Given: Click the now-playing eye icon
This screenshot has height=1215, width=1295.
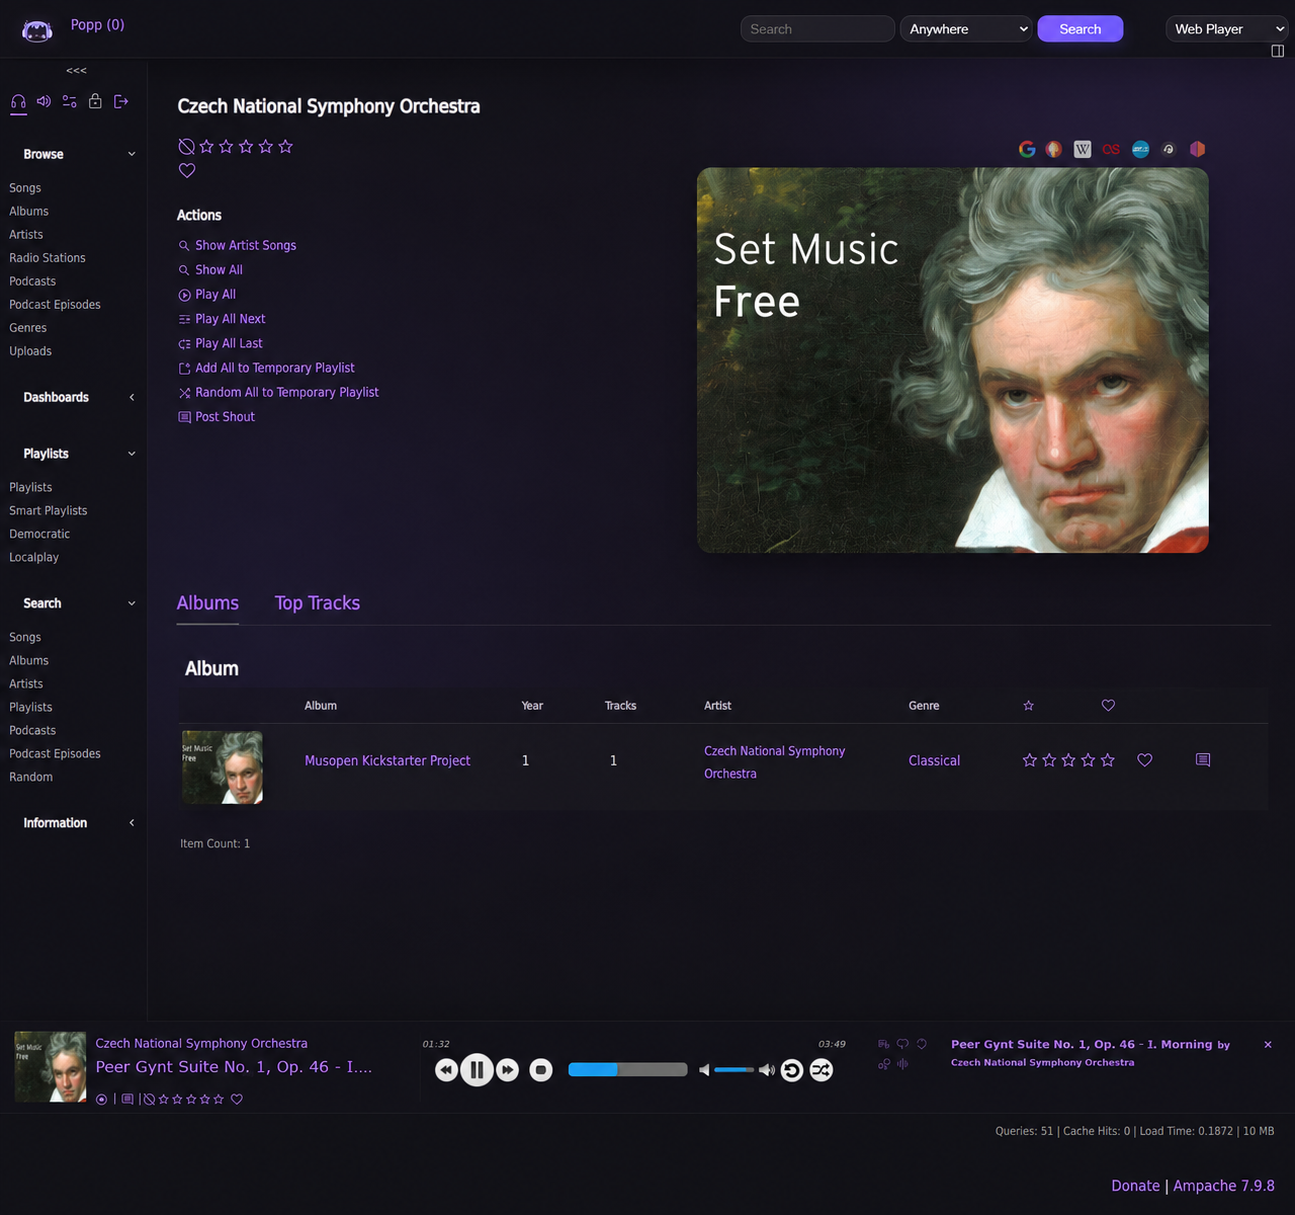Looking at the screenshot, I should (101, 1099).
